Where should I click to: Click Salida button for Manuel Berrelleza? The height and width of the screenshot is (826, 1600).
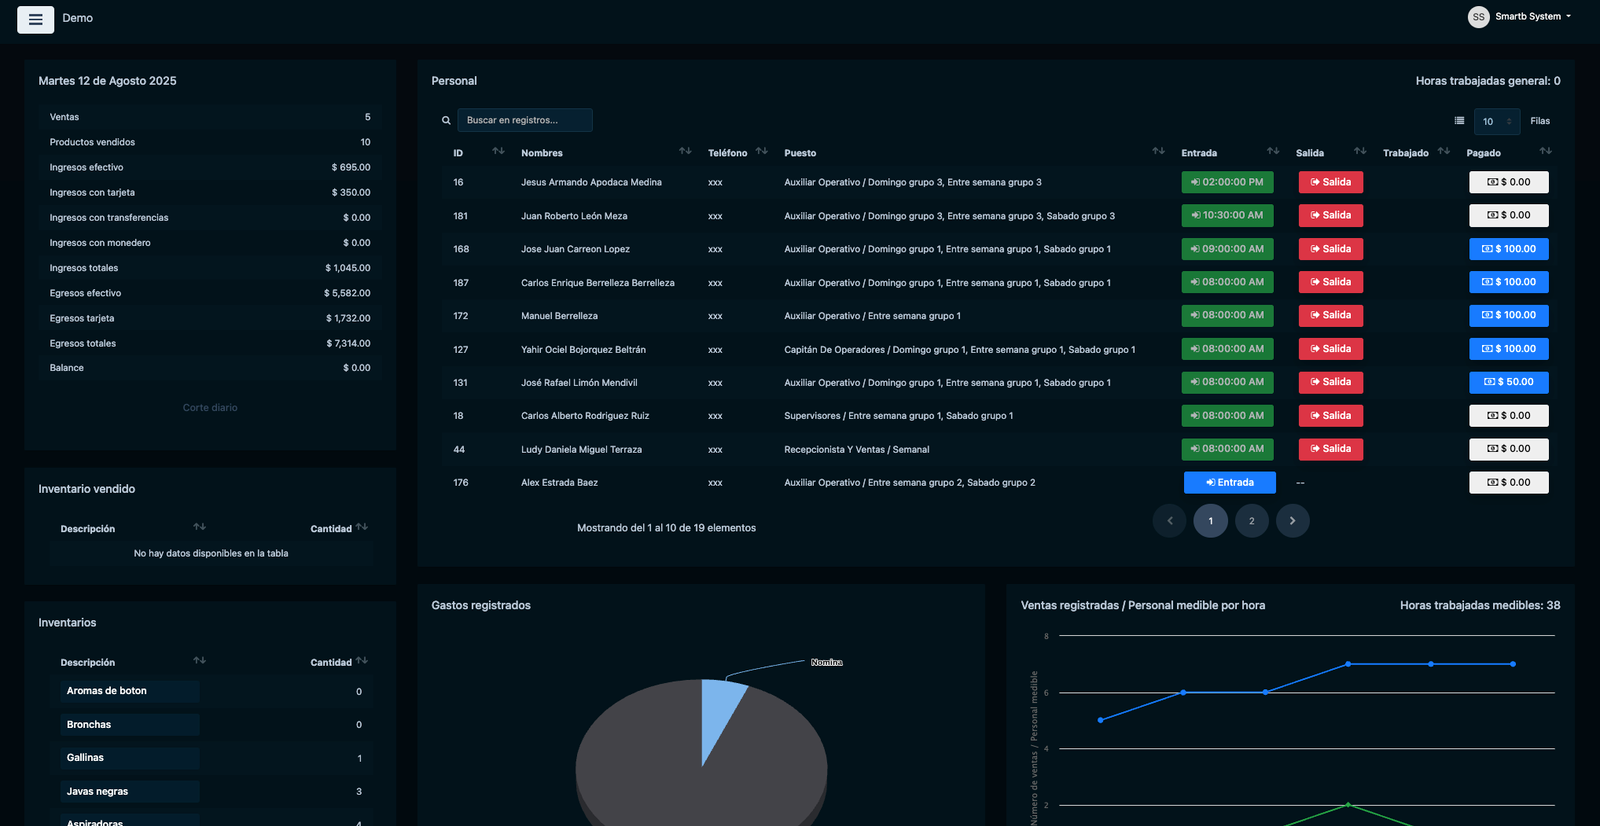coord(1331,316)
